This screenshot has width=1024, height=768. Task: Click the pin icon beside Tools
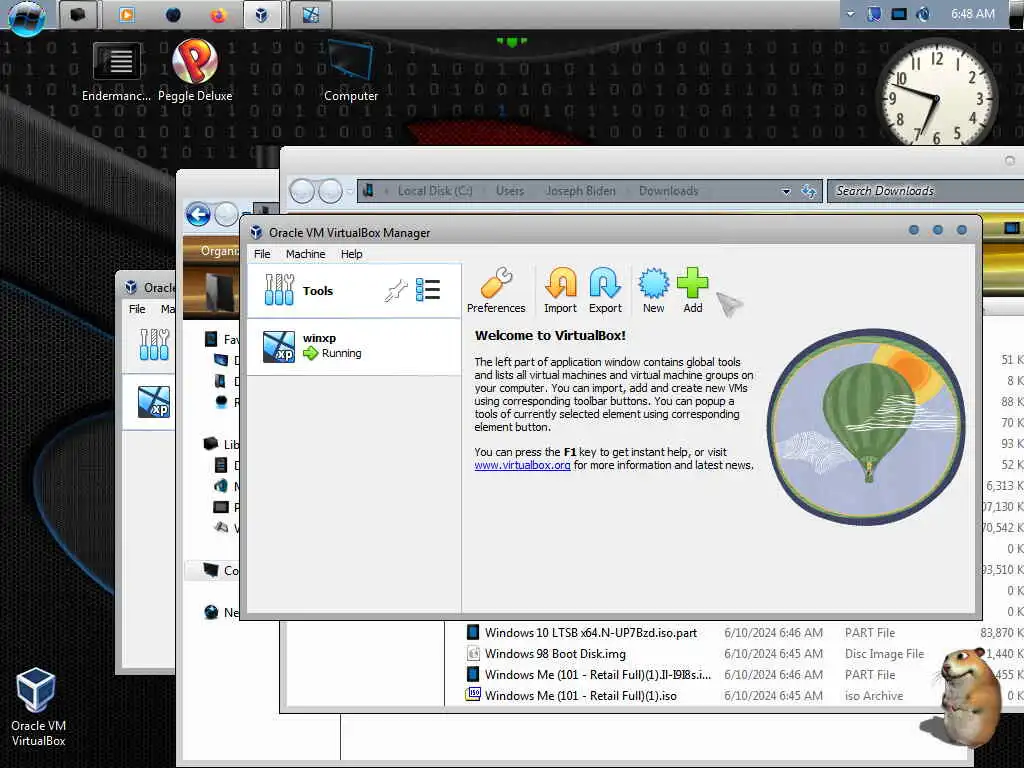tap(396, 290)
